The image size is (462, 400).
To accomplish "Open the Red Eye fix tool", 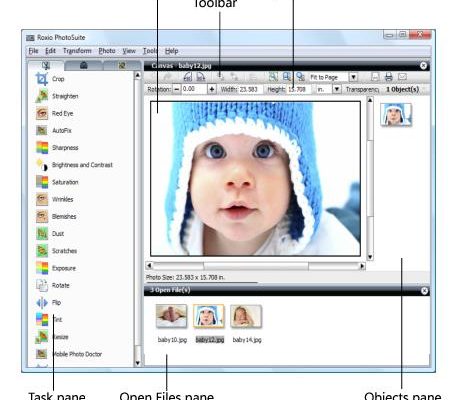I will [x=55, y=113].
